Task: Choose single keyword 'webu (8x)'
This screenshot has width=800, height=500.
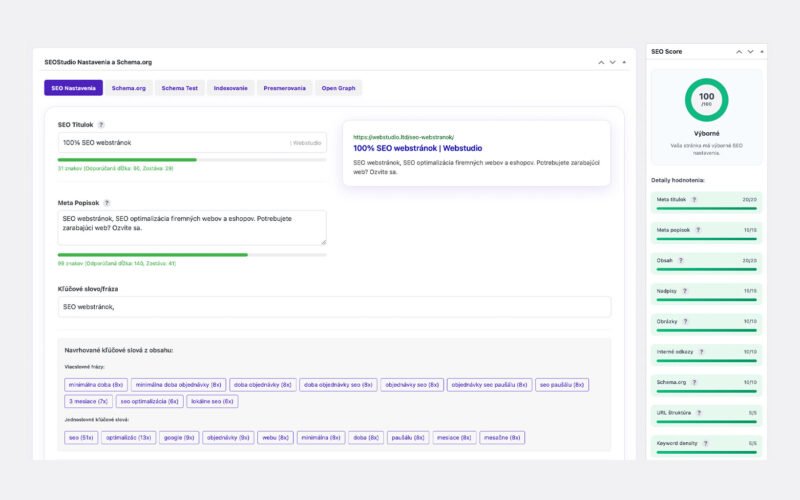Action: [276, 438]
